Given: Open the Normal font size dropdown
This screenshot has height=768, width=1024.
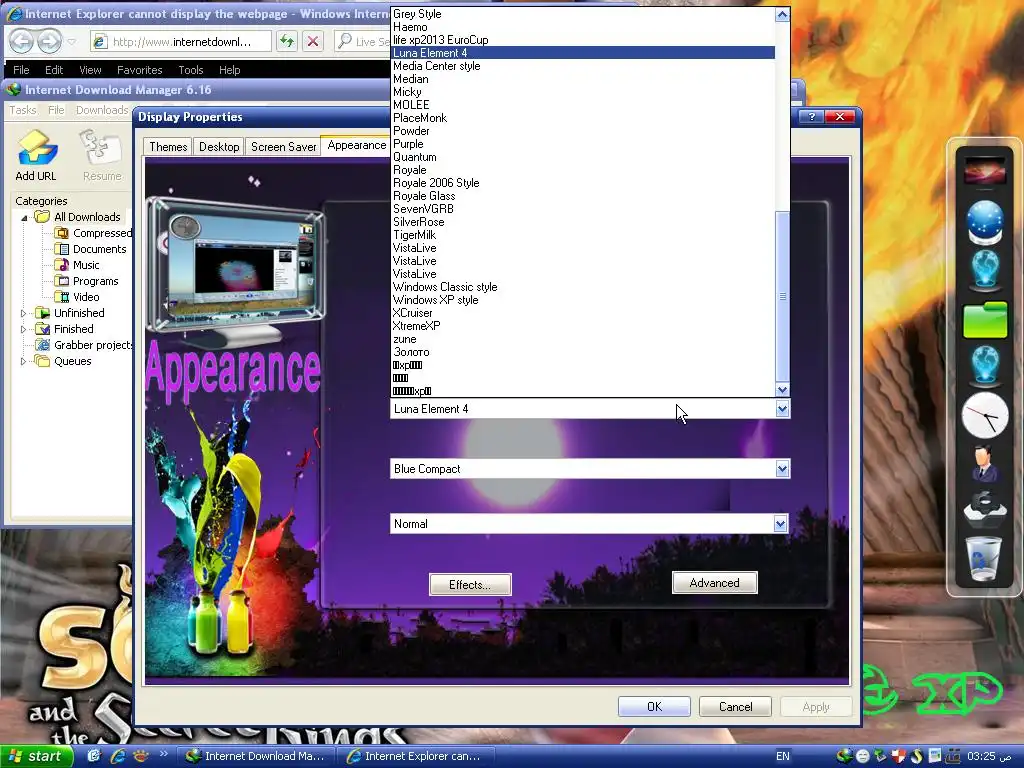Looking at the screenshot, I should tap(780, 524).
